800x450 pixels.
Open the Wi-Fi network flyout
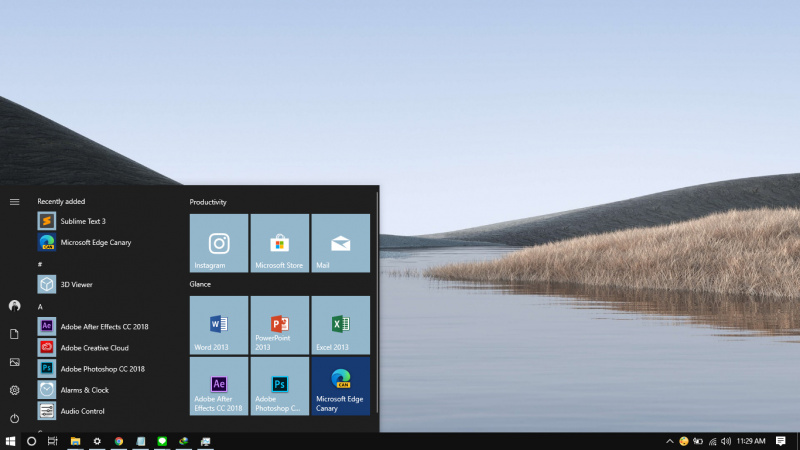712,441
